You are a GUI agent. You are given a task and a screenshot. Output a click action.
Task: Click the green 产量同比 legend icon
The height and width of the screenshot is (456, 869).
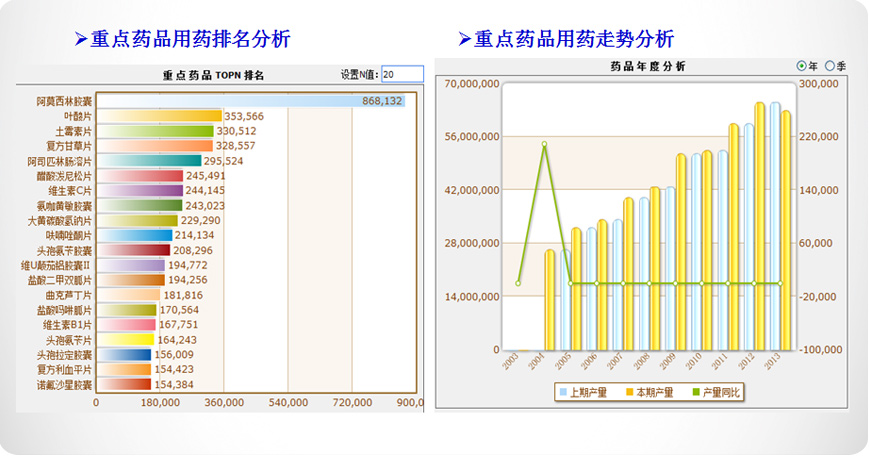tap(695, 393)
